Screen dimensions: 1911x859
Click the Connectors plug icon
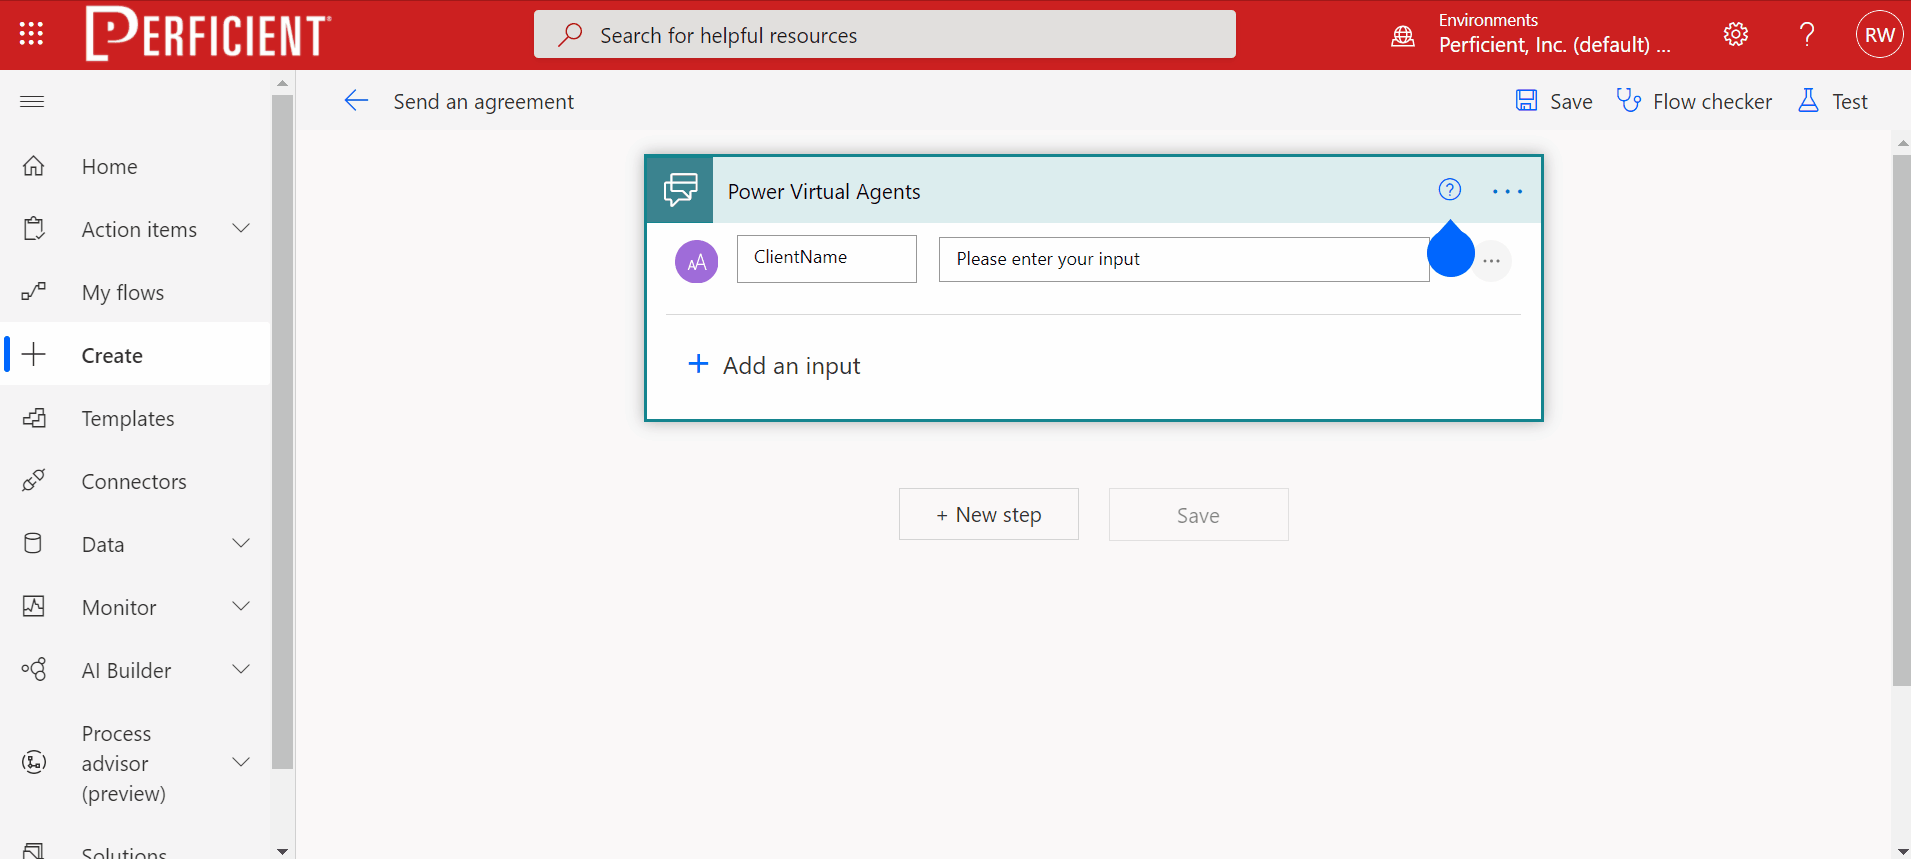[33, 481]
